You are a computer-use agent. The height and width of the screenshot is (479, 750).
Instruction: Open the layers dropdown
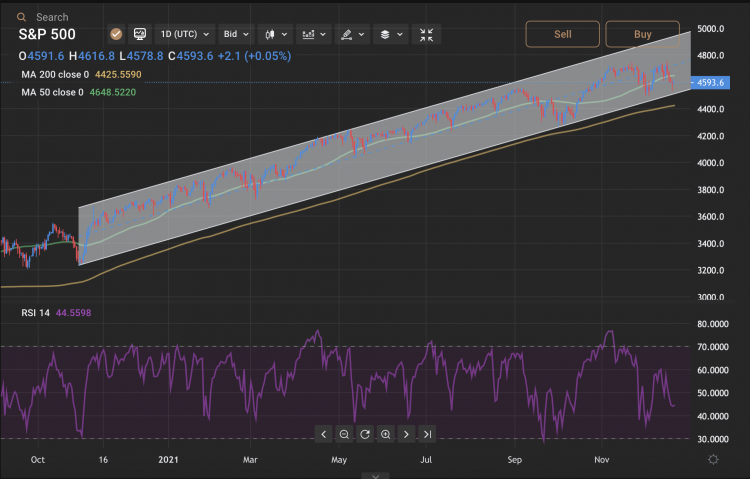pos(391,34)
